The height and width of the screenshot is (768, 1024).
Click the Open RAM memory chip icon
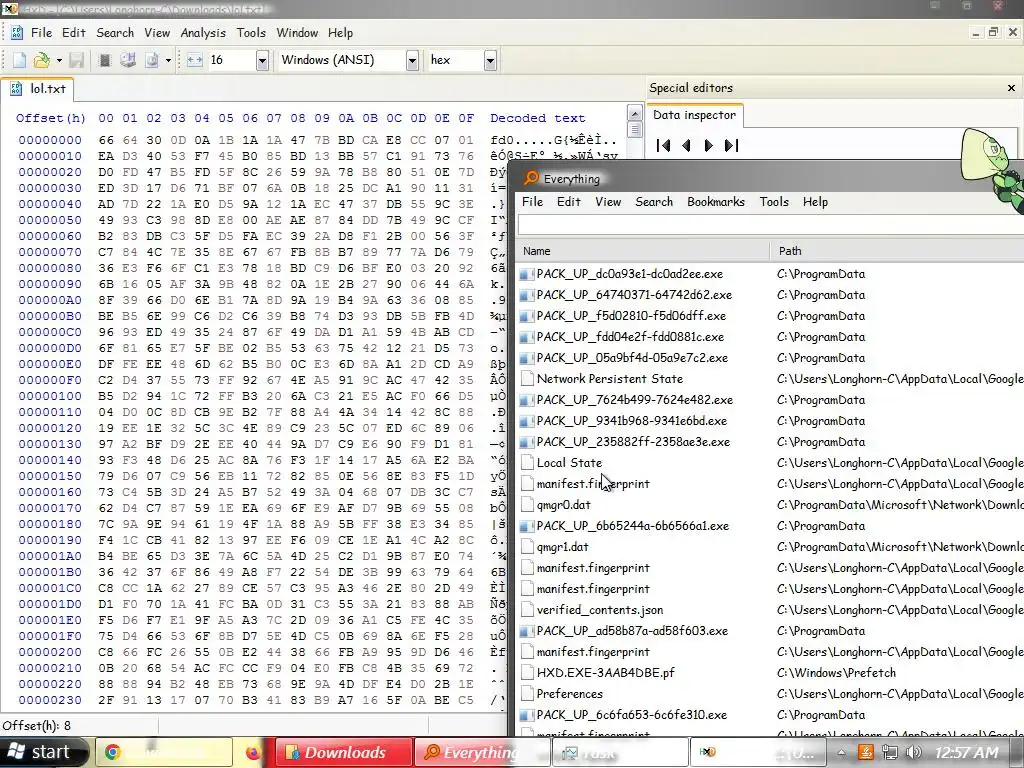click(104, 60)
